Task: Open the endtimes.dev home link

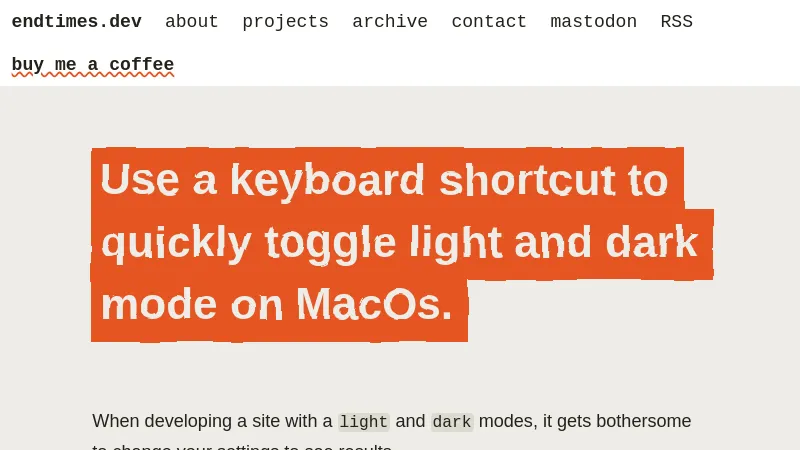Action: 76,22
